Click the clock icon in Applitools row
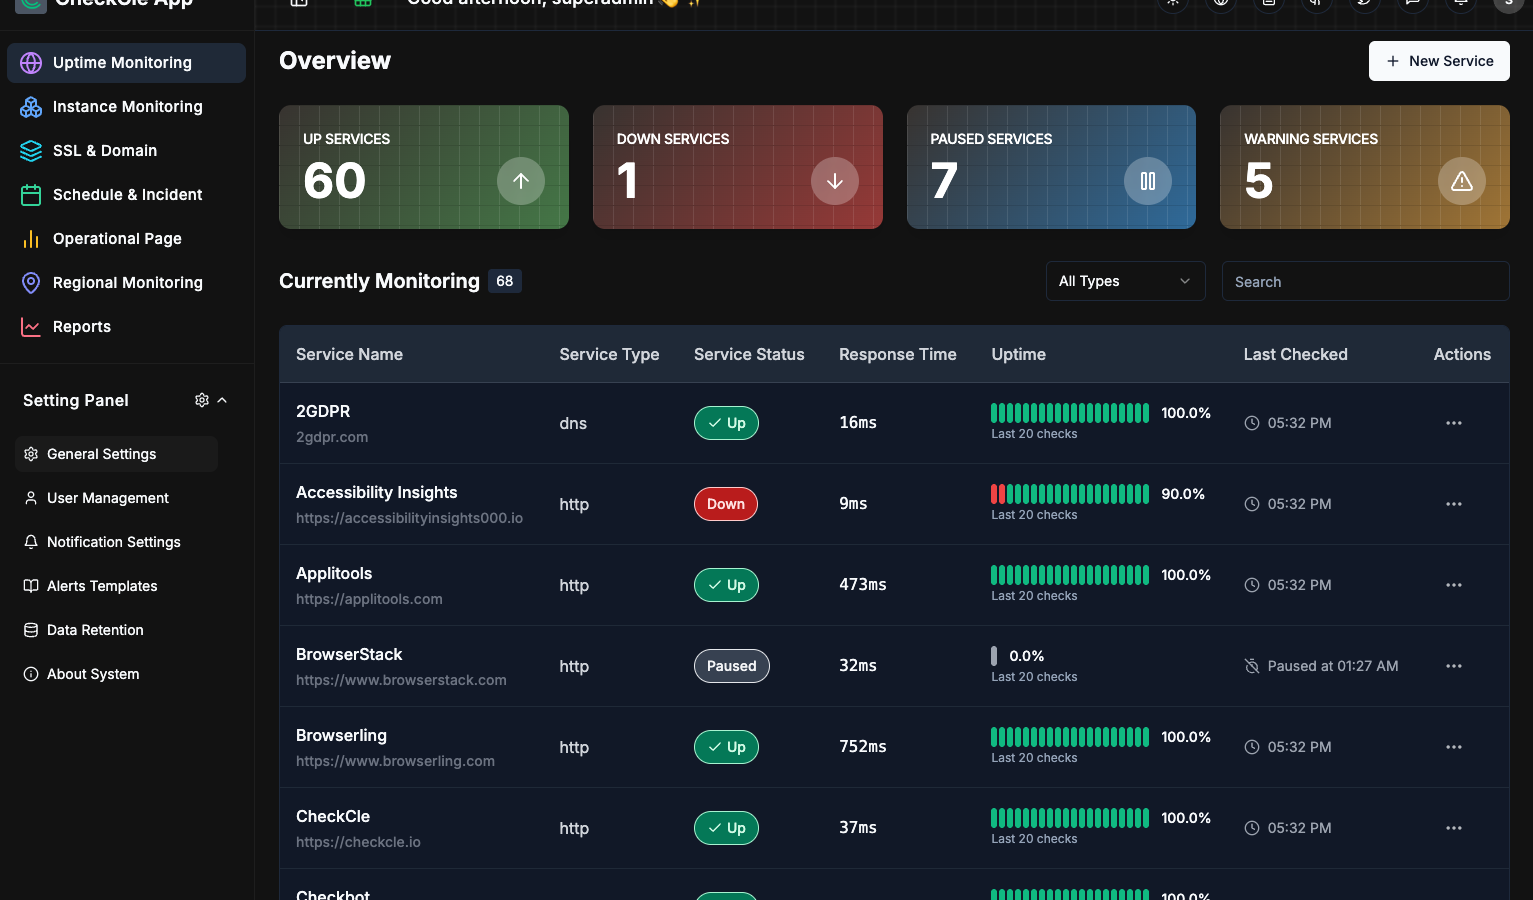1533x900 pixels. click(x=1251, y=585)
